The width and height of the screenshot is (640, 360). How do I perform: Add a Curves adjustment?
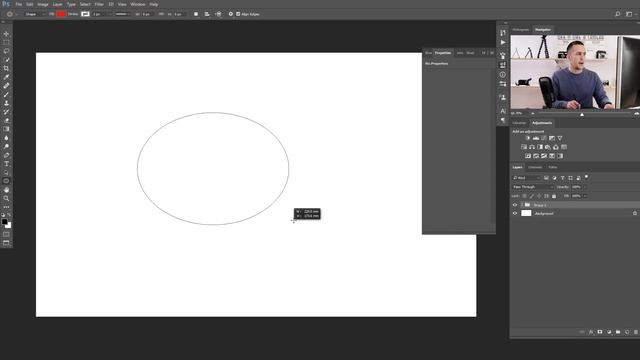click(x=544, y=138)
